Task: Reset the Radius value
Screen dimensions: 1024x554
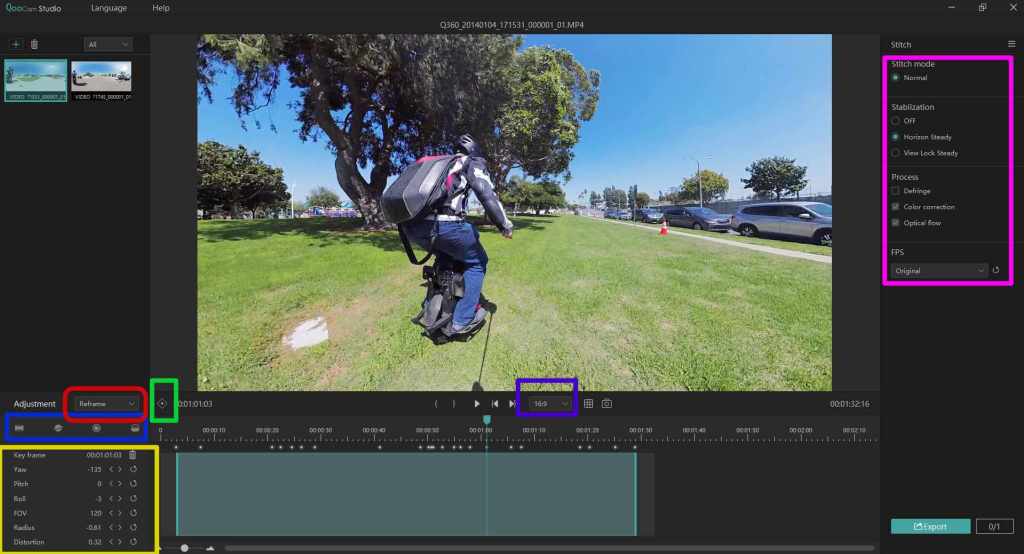Action: click(x=133, y=527)
